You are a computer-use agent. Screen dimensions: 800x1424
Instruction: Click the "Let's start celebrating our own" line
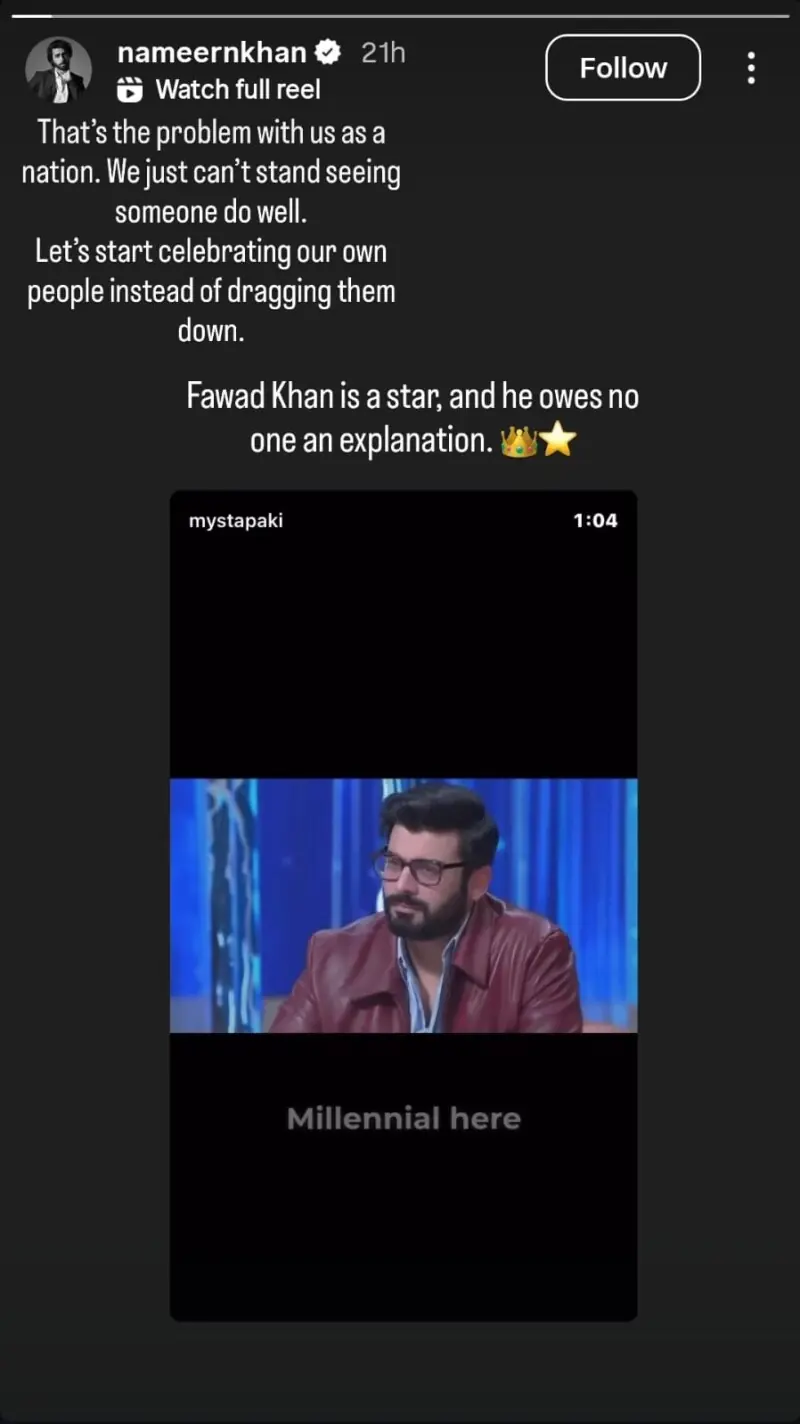pos(211,252)
